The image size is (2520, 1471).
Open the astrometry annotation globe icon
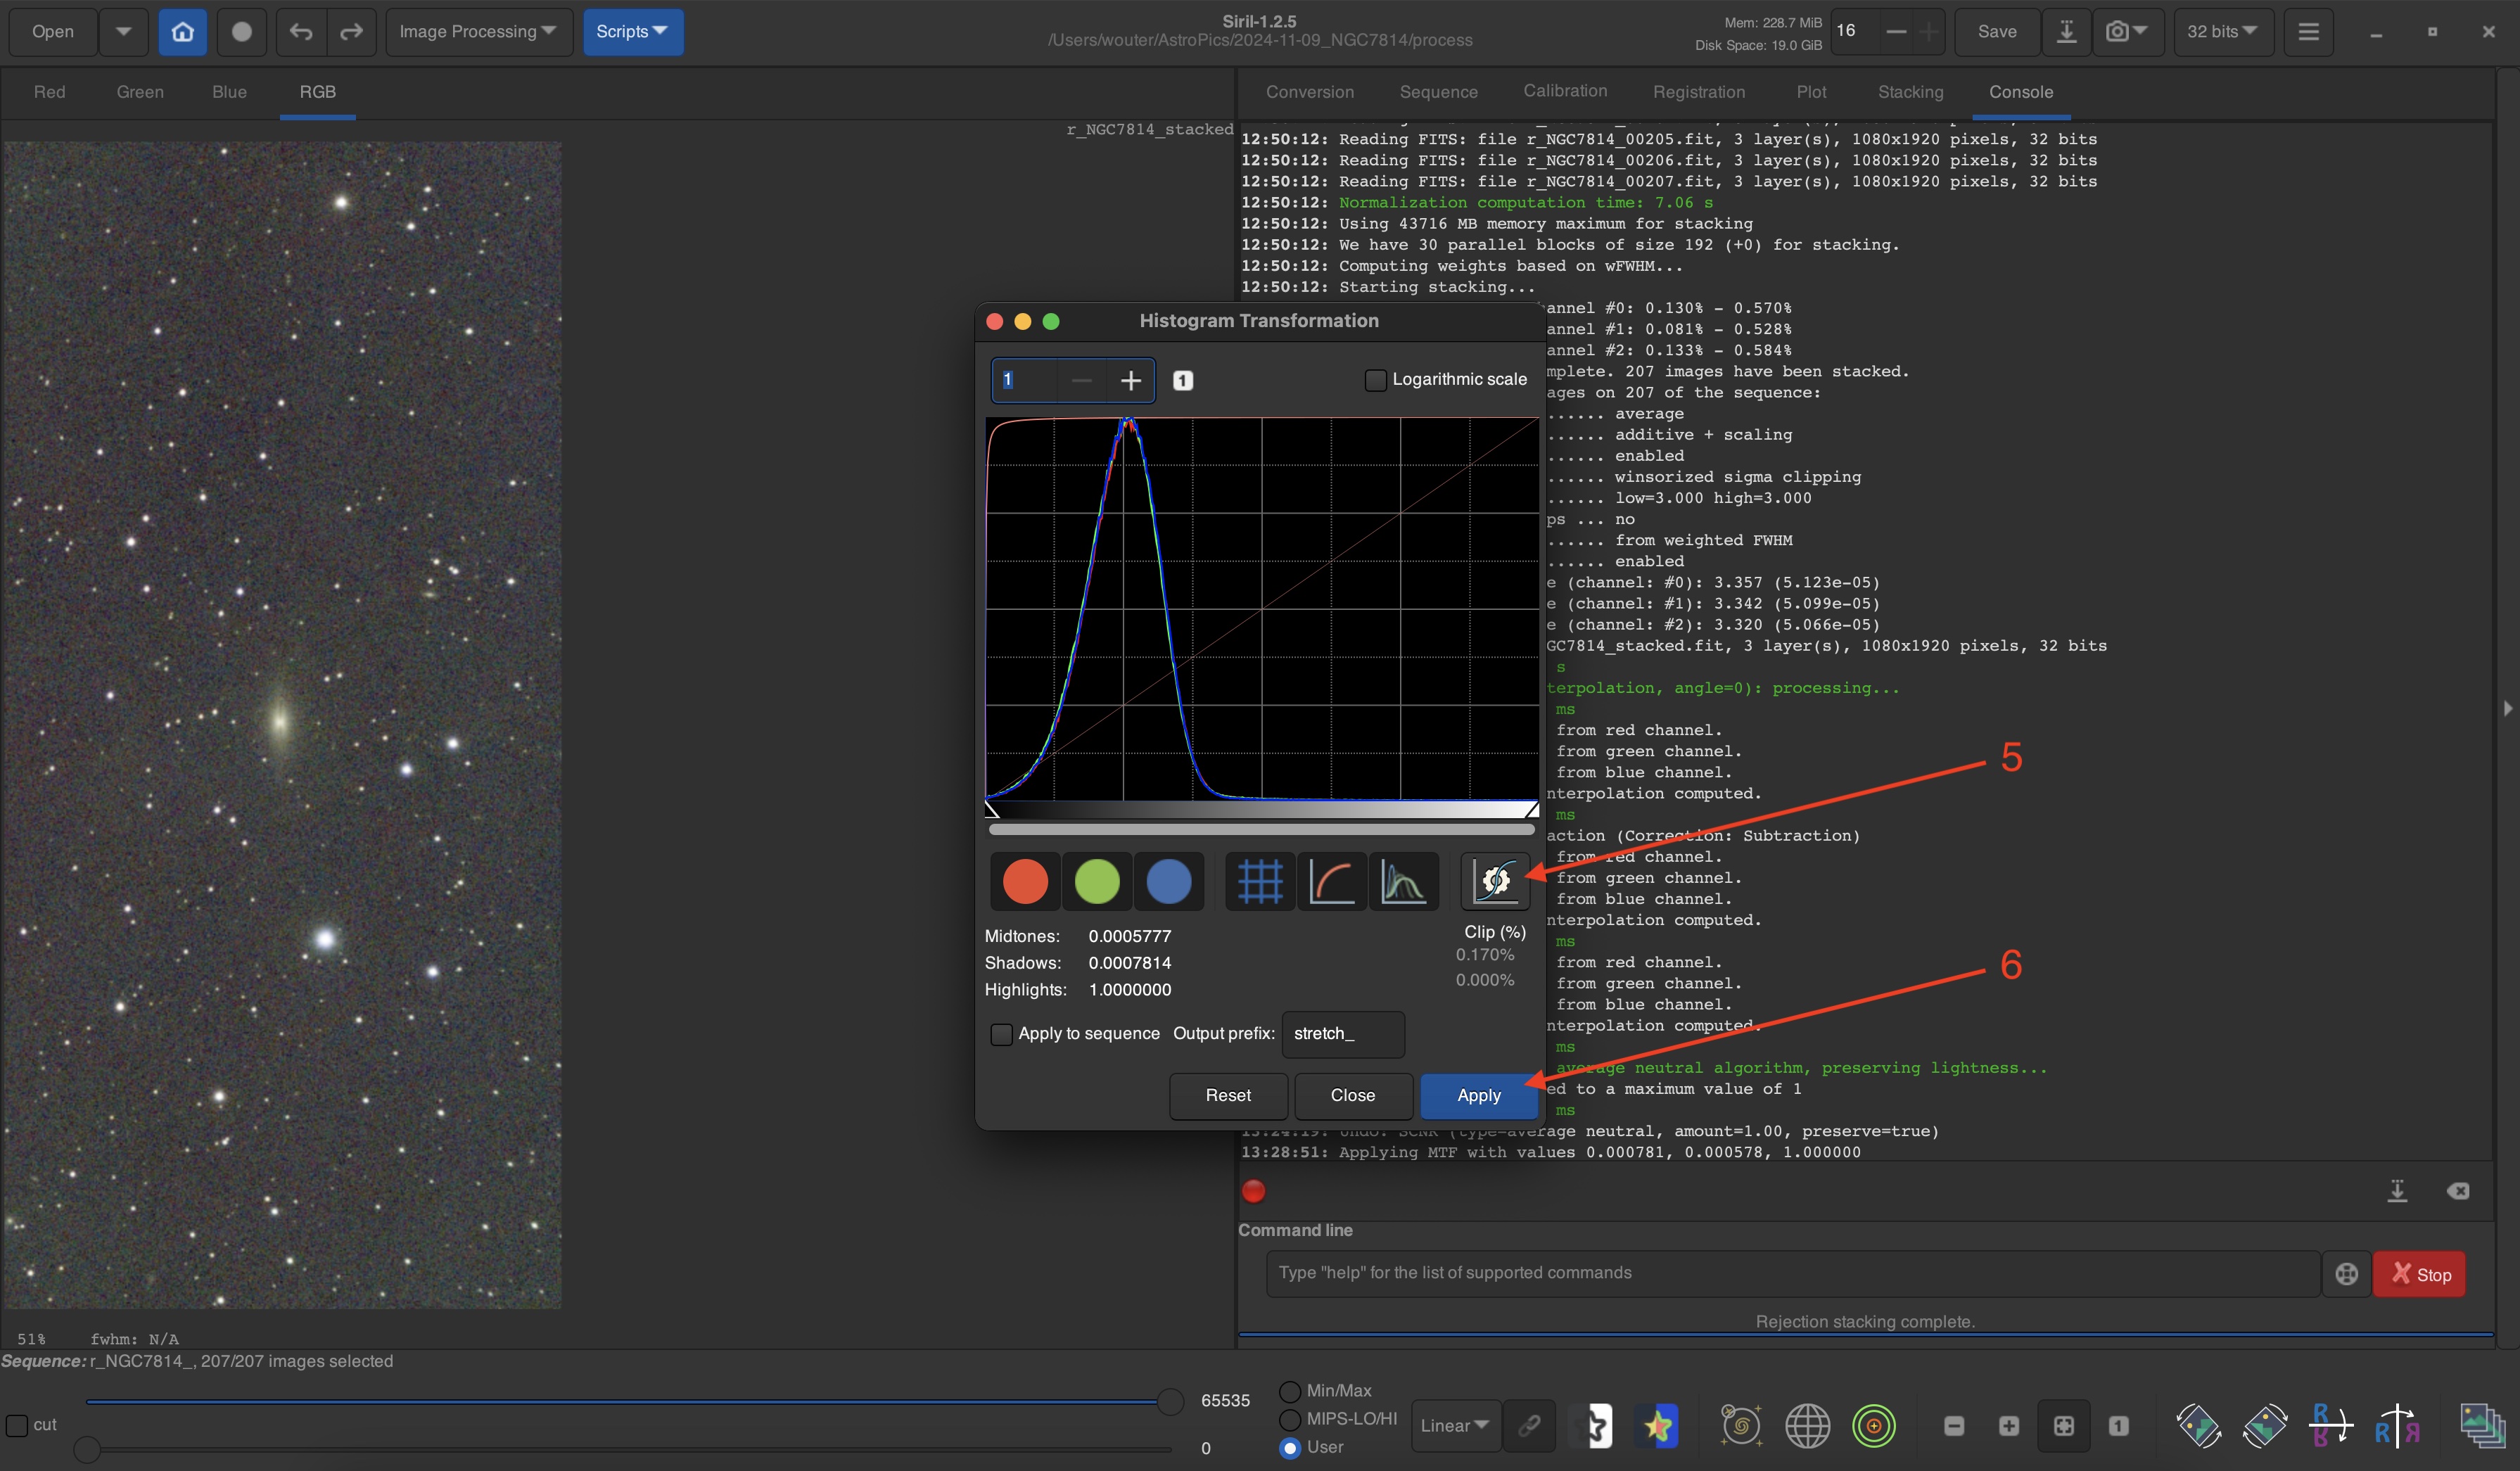coord(1807,1426)
